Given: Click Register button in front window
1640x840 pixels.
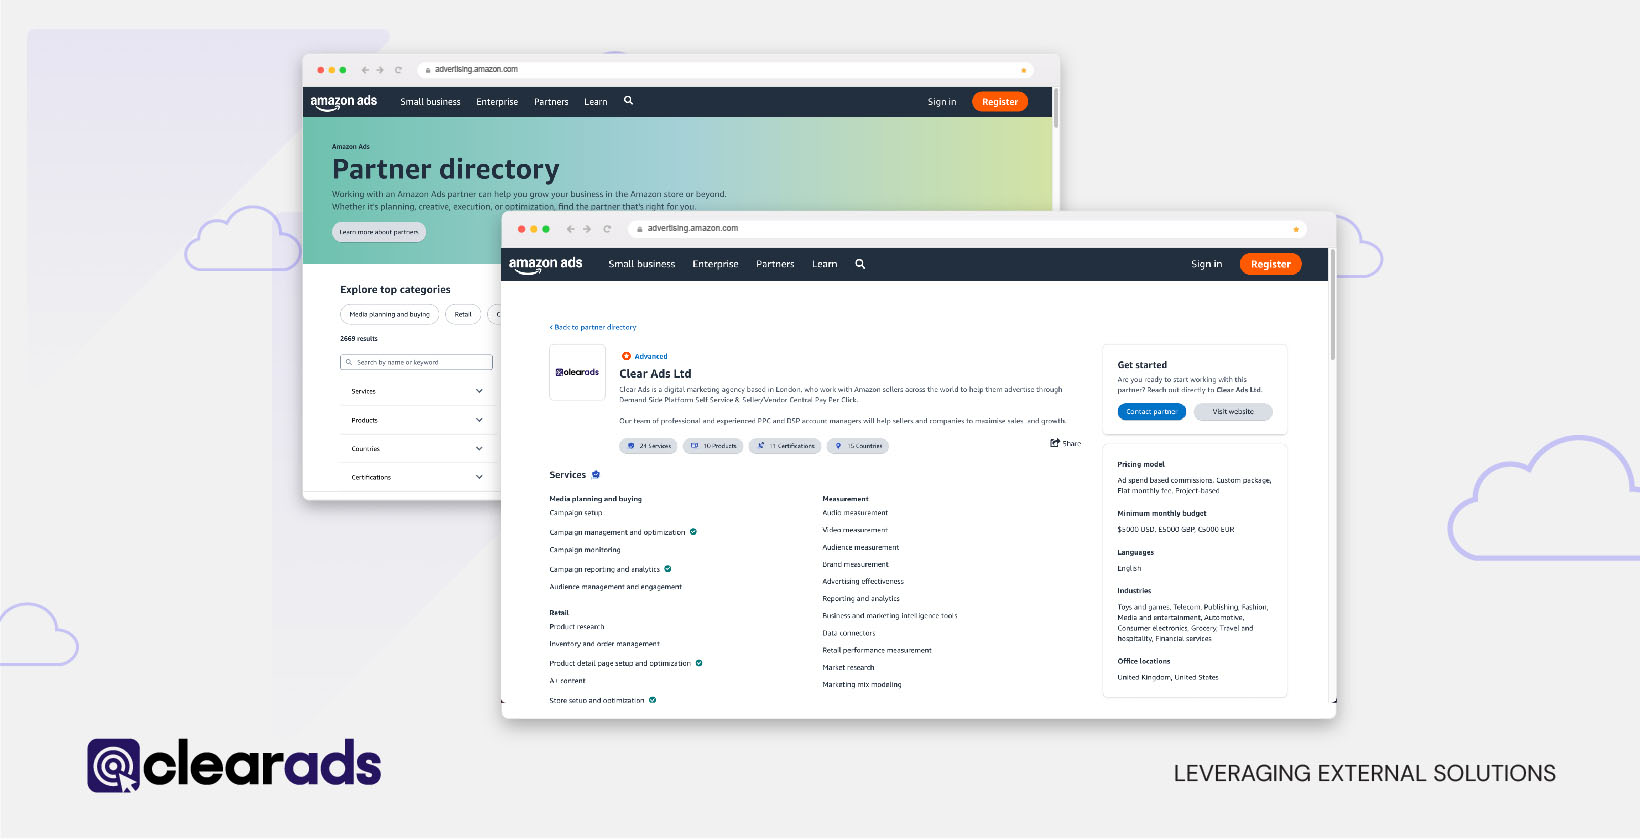Looking at the screenshot, I should click(1270, 264).
